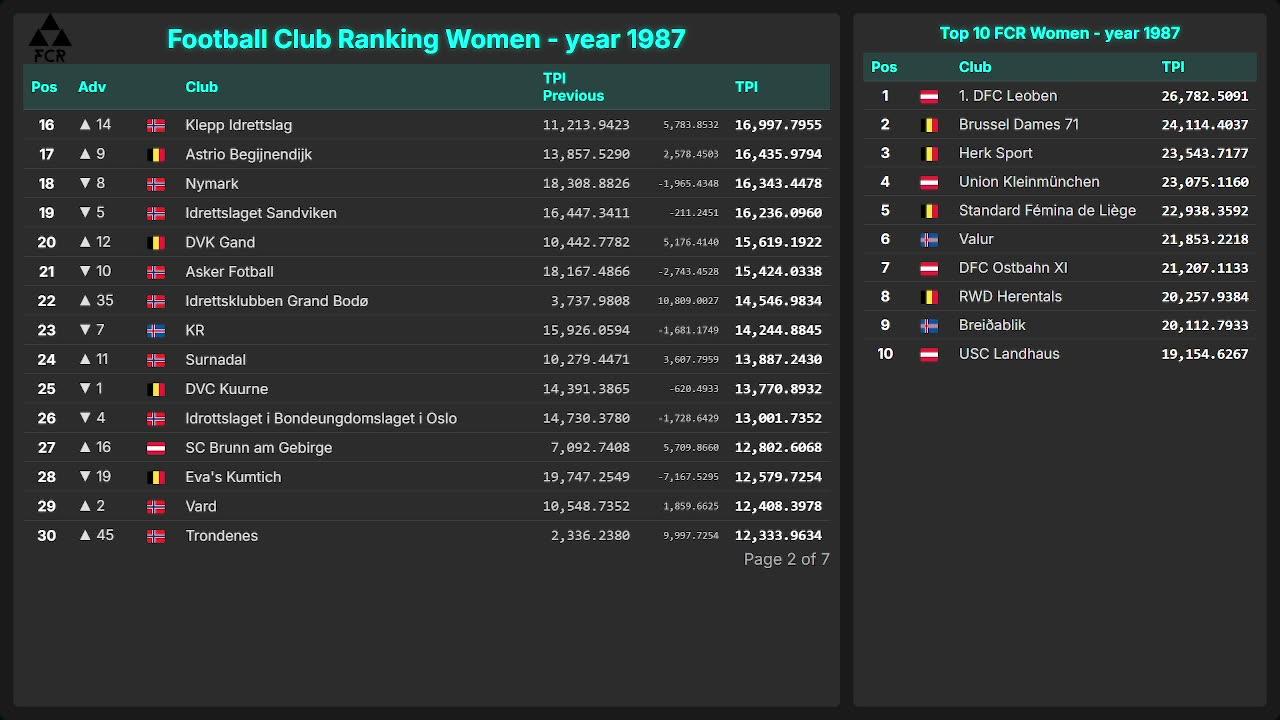Click flag next to Breiðablik
The image size is (1280, 720).
point(929,326)
